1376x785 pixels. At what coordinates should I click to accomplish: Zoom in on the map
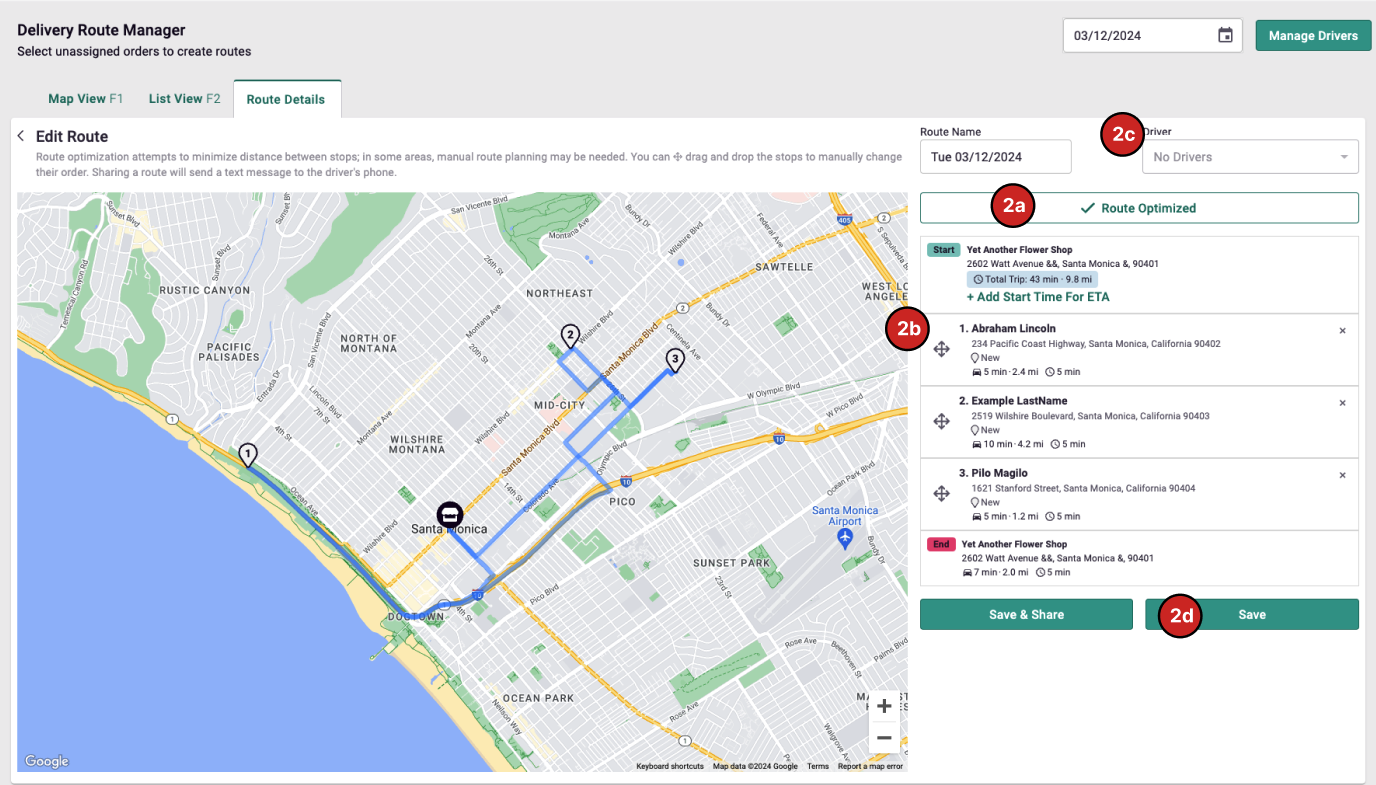coord(884,706)
